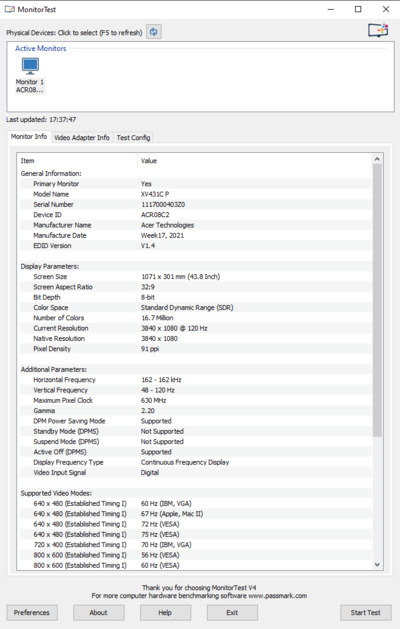Click the scrollbar up arrow

click(x=377, y=159)
